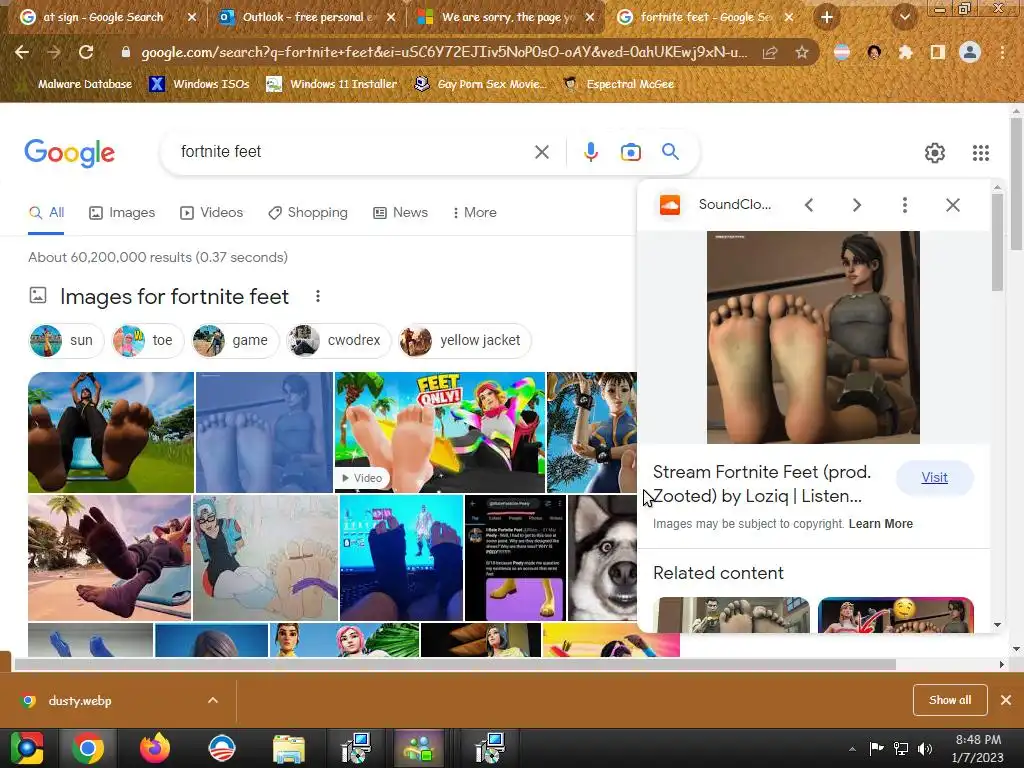Image resolution: width=1024 pixels, height=768 pixels.
Task: Show previous image in preview panel
Action: click(808, 205)
